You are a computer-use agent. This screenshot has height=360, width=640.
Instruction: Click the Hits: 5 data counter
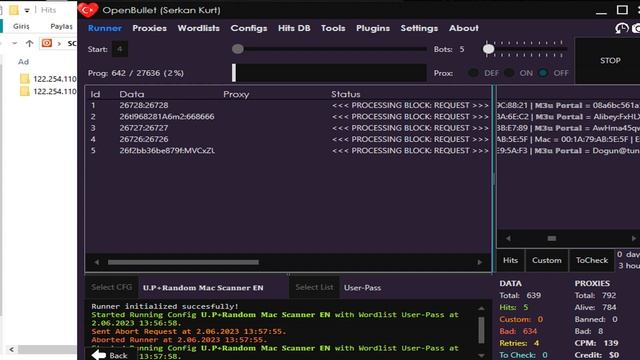513,307
